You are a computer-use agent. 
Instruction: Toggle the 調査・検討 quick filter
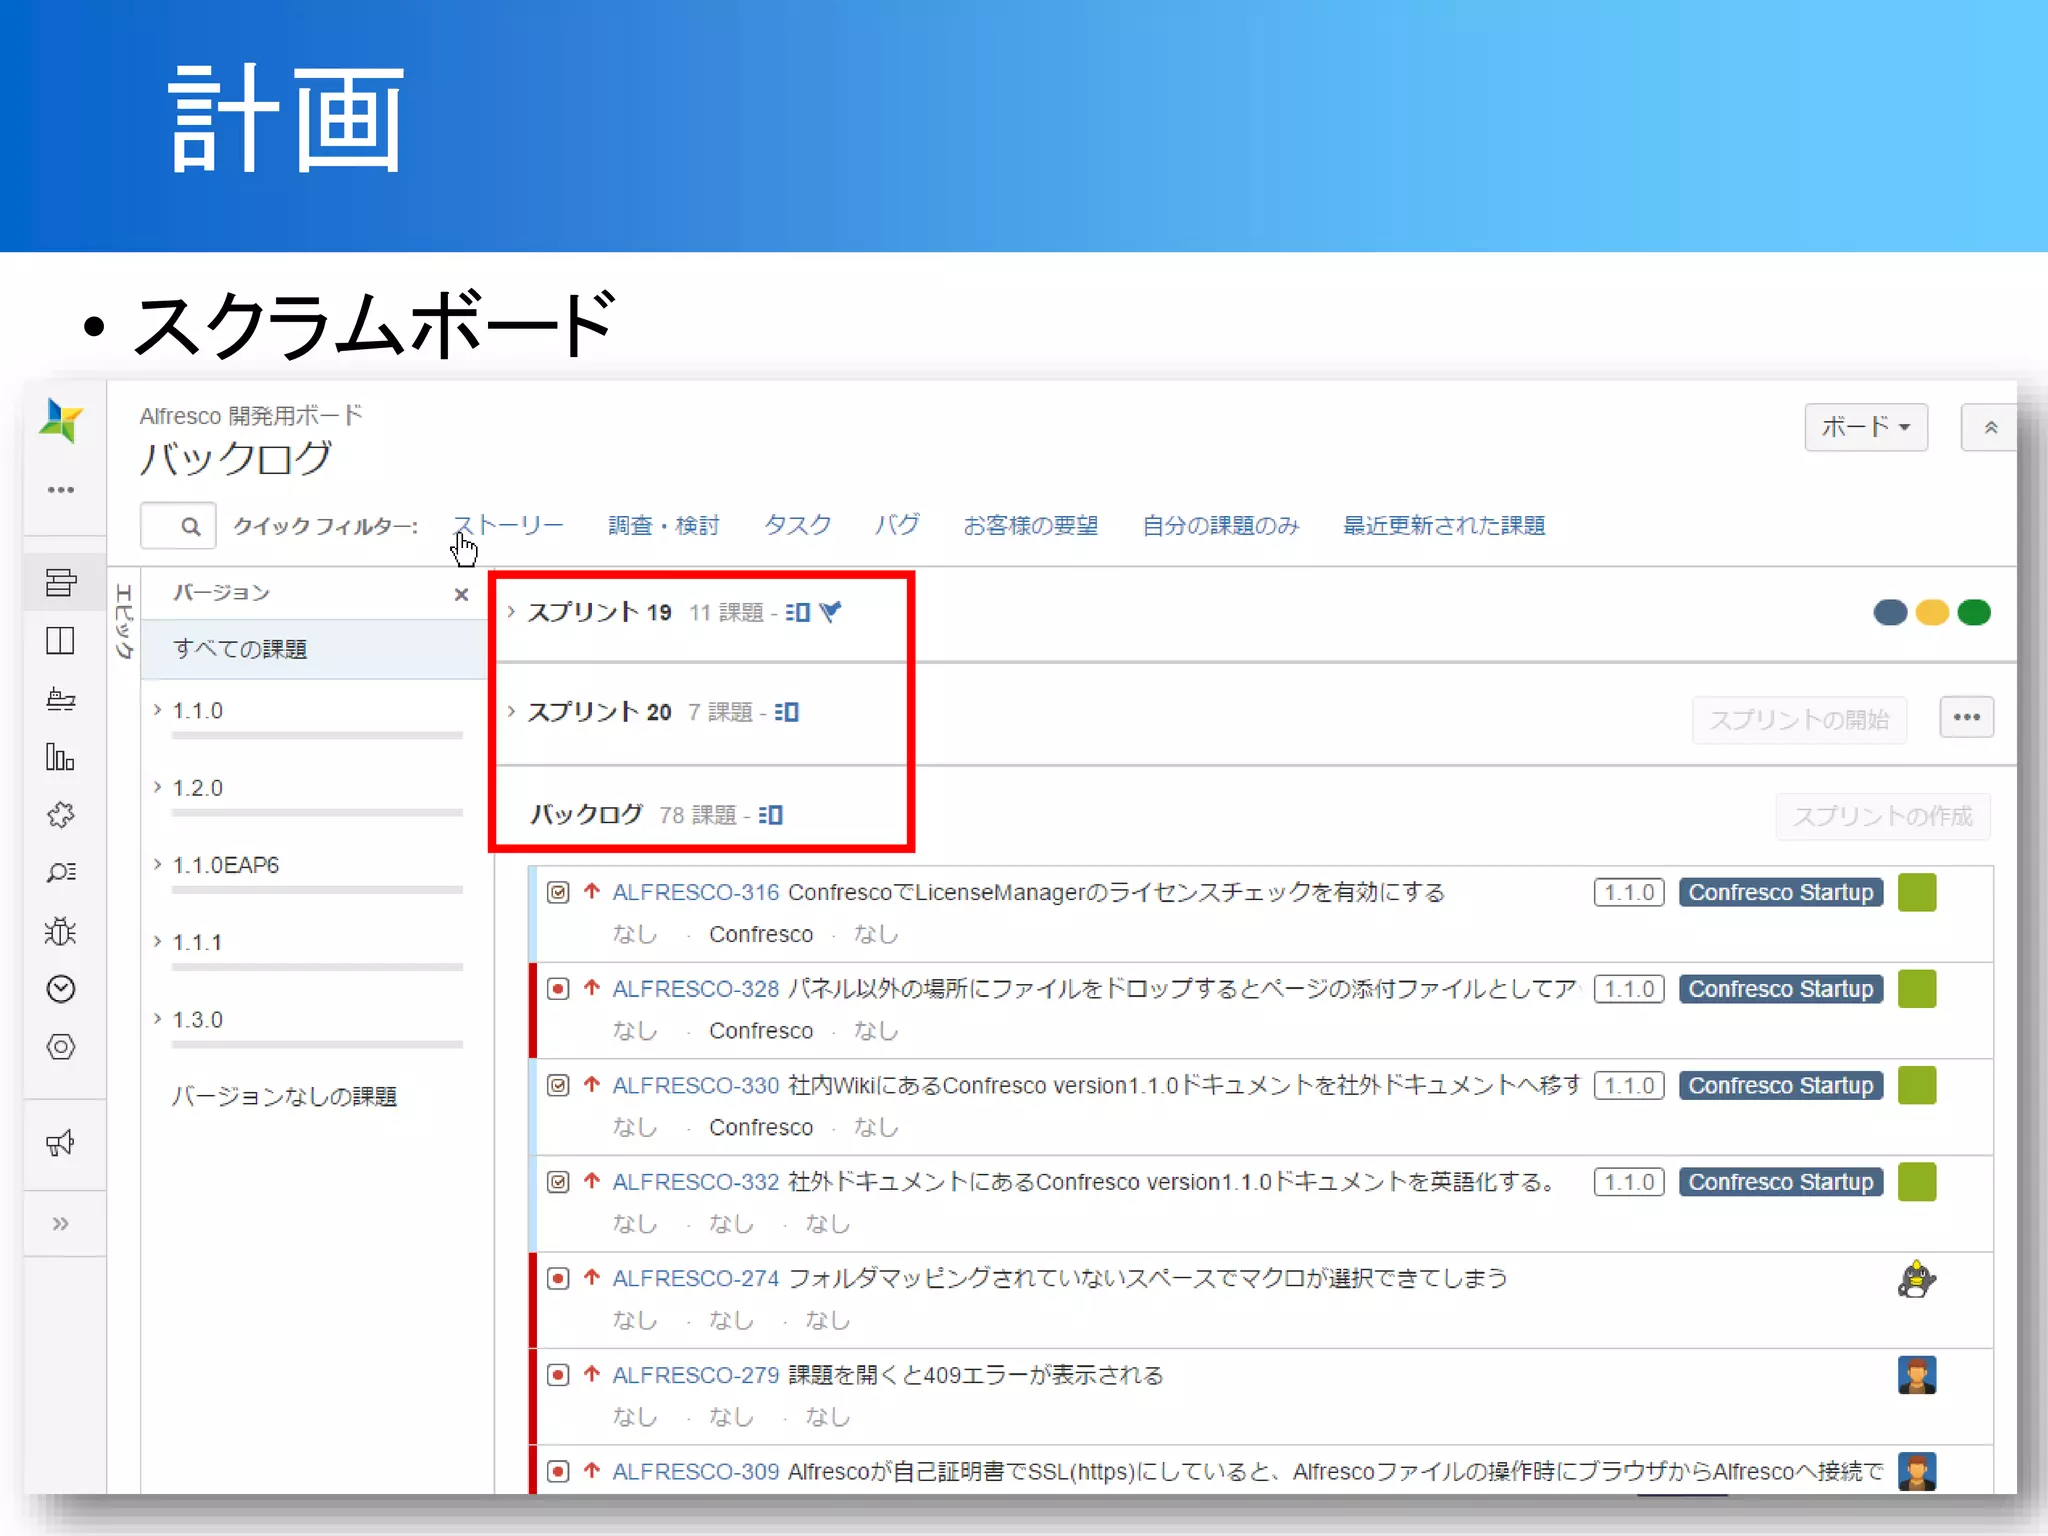664,525
